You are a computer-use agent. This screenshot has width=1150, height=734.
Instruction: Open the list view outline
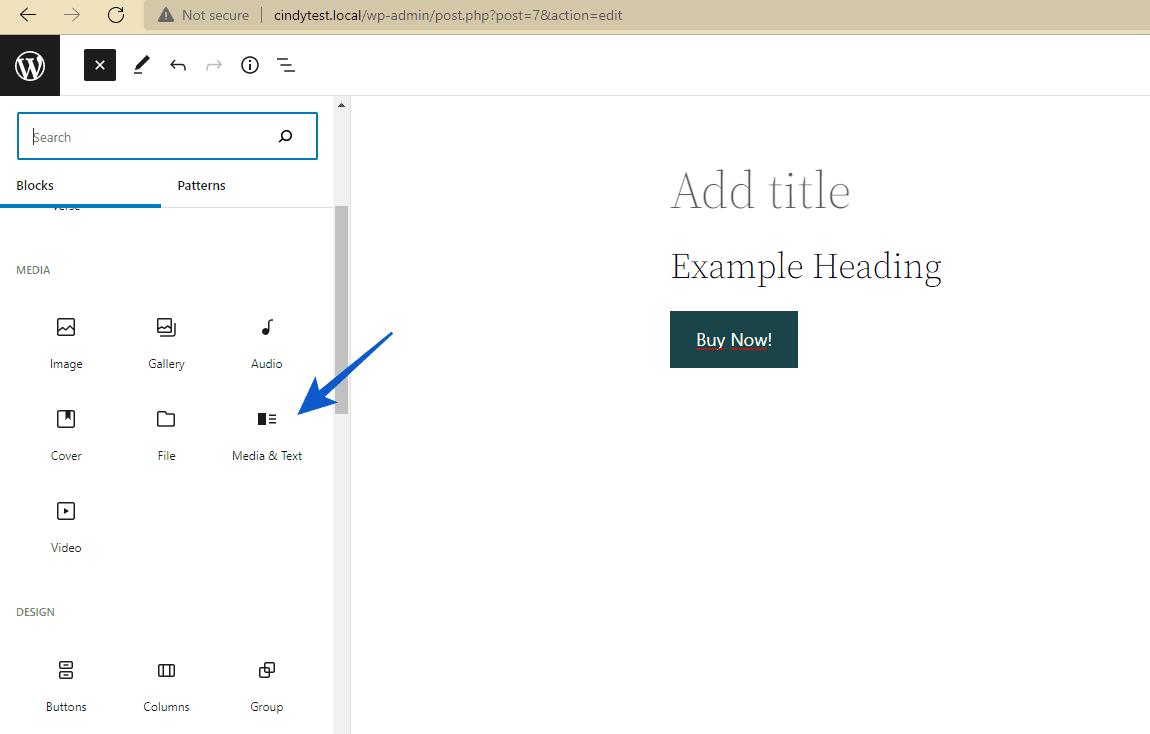click(x=285, y=65)
